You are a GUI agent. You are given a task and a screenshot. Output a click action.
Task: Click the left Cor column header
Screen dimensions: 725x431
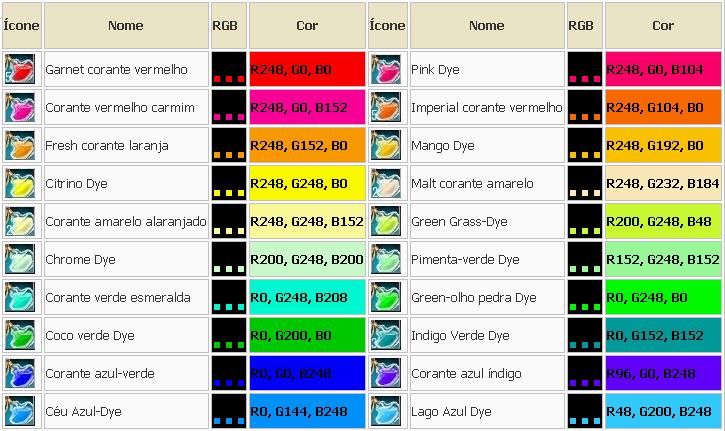pyautogui.click(x=307, y=25)
